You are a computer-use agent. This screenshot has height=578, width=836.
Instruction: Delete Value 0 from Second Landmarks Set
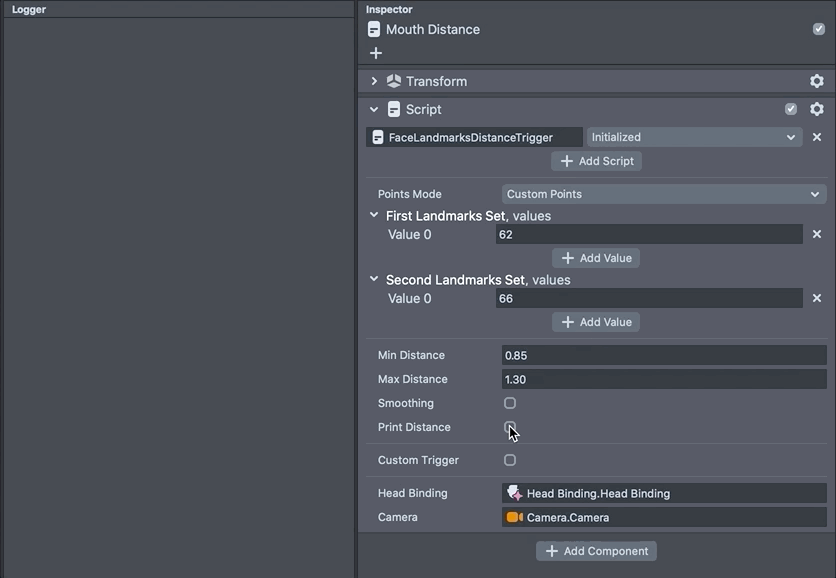(x=816, y=298)
